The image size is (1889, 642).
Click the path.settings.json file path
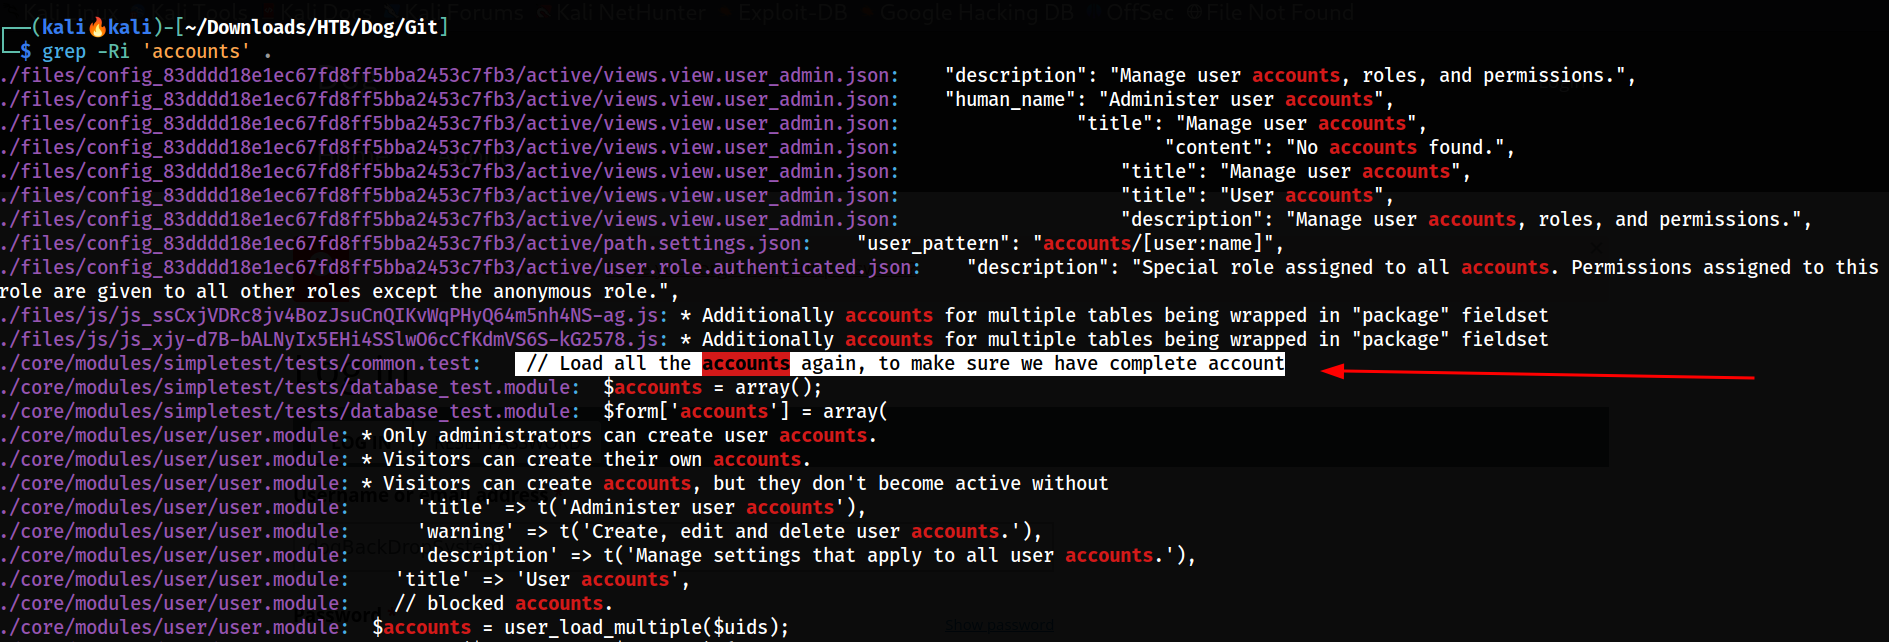tap(402, 243)
